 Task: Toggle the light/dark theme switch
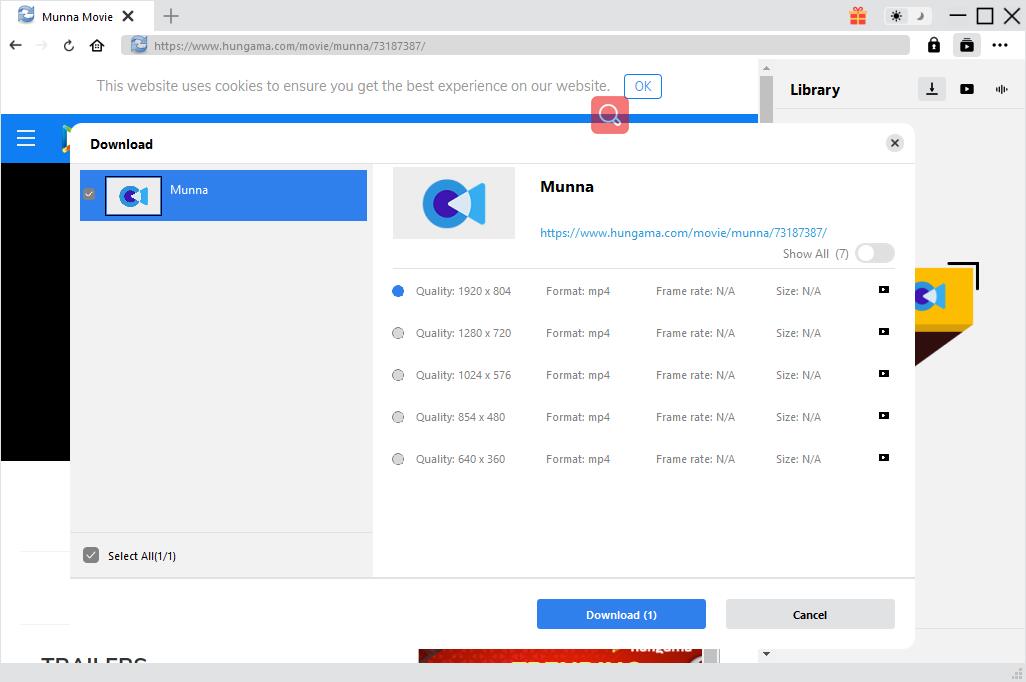coord(908,16)
